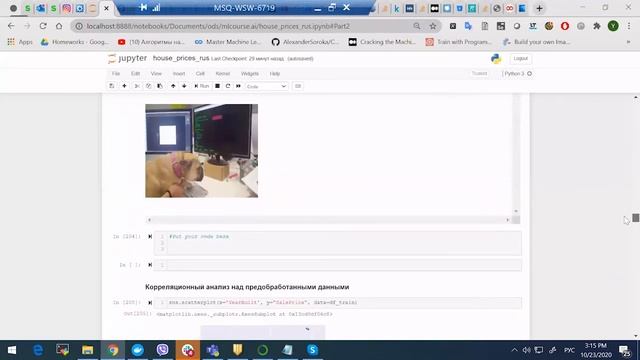Go back with the browser back arrow
640x360 pixels.
[11, 26]
